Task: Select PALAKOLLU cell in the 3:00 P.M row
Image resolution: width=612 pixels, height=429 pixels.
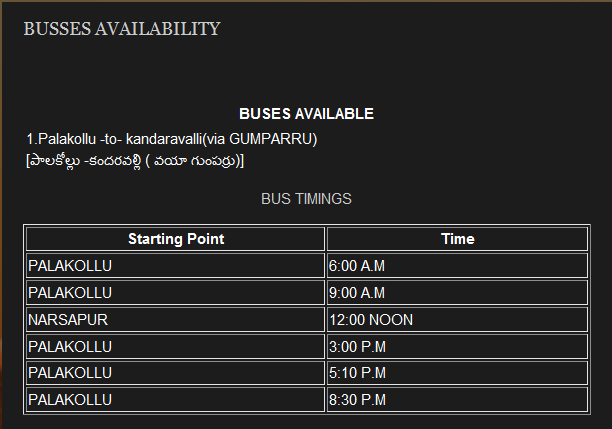Action: [176, 346]
